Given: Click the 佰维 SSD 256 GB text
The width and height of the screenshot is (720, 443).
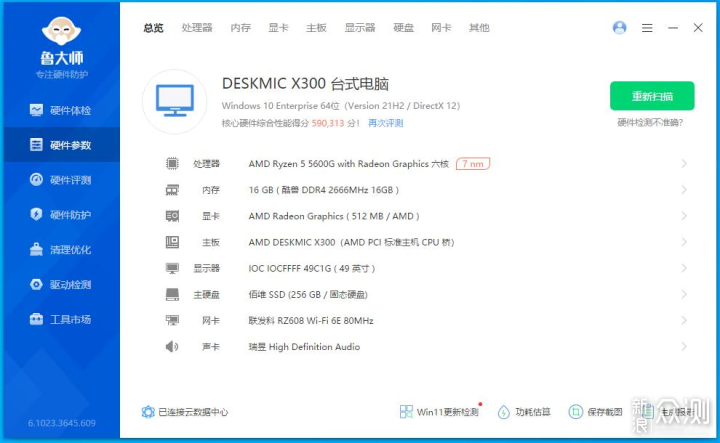Looking at the screenshot, I should click(x=308, y=295).
